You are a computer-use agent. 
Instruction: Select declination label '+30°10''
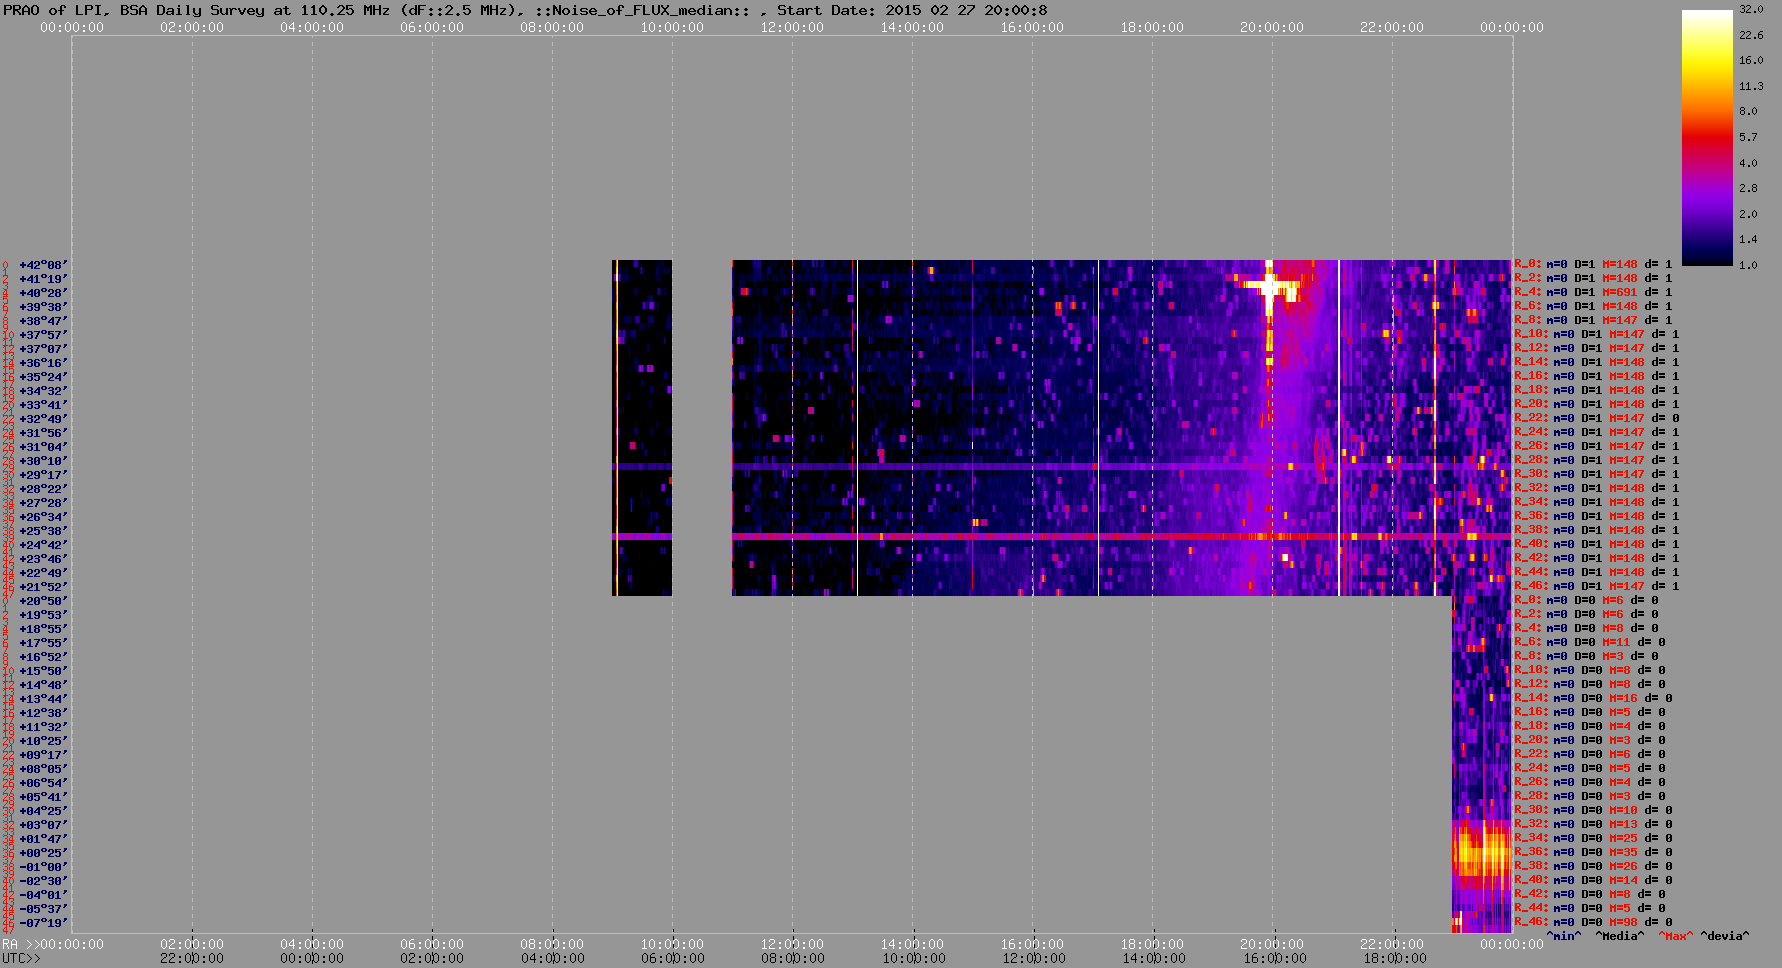pos(43,461)
